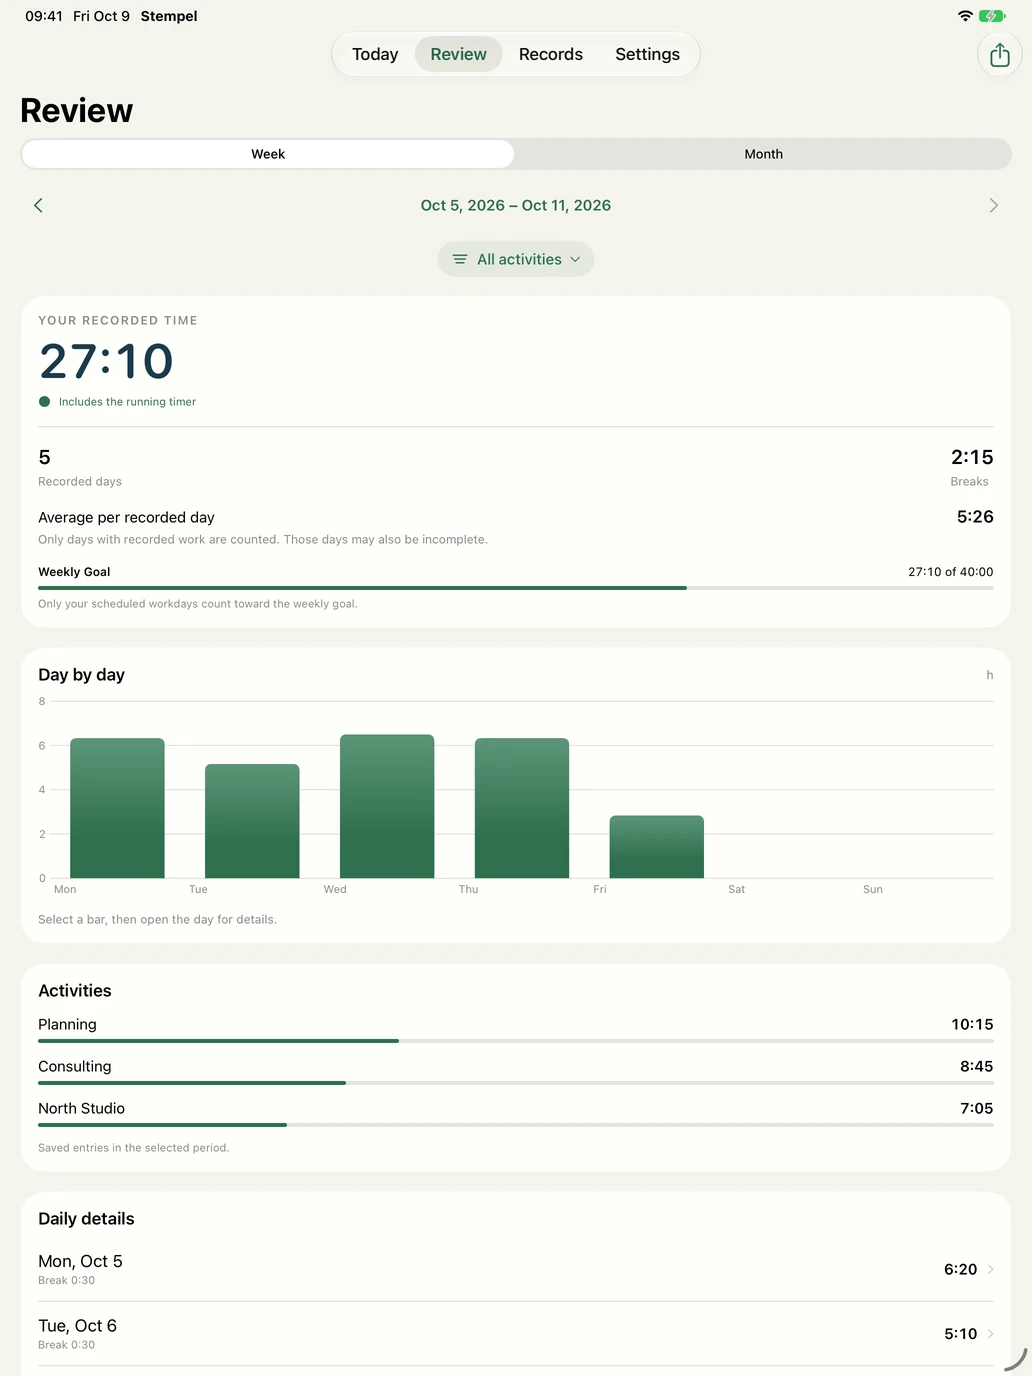Click Includes the running timer text
Image resolution: width=1032 pixels, height=1376 pixels.
(127, 402)
